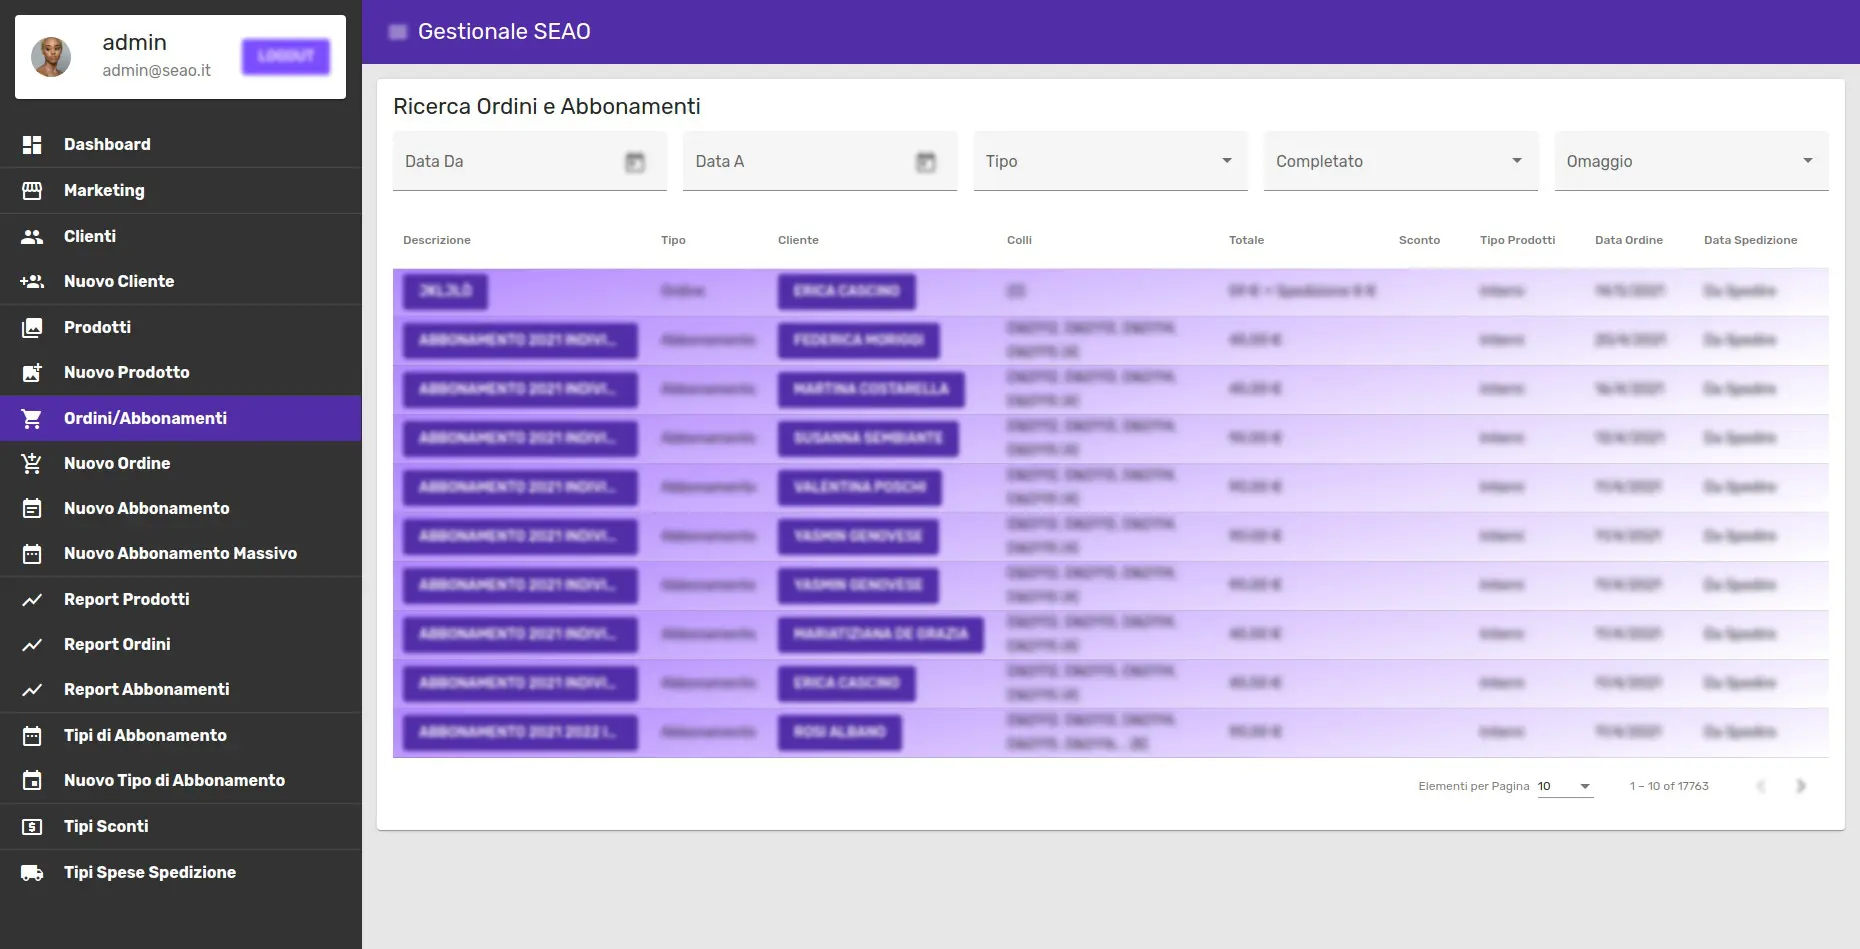Click the Report Prodotti chart icon
The height and width of the screenshot is (949, 1860).
pos(32,600)
